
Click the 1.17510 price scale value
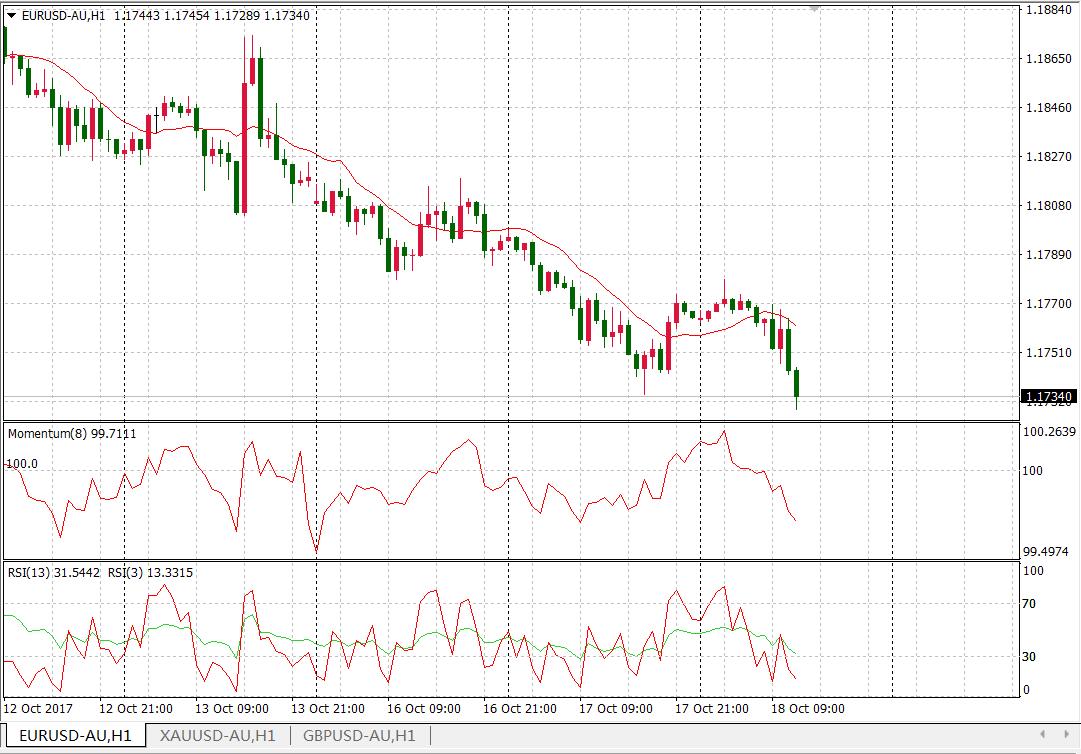[1049, 352]
